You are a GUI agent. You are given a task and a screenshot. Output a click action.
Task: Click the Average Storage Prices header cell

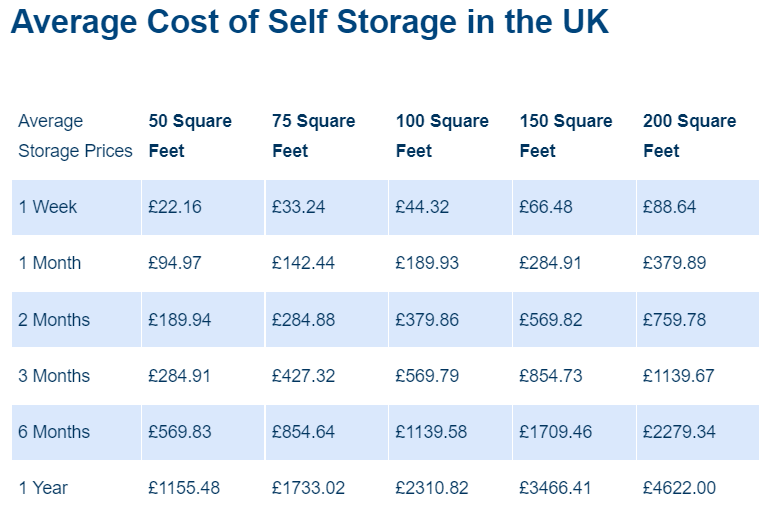pyautogui.click(x=75, y=136)
